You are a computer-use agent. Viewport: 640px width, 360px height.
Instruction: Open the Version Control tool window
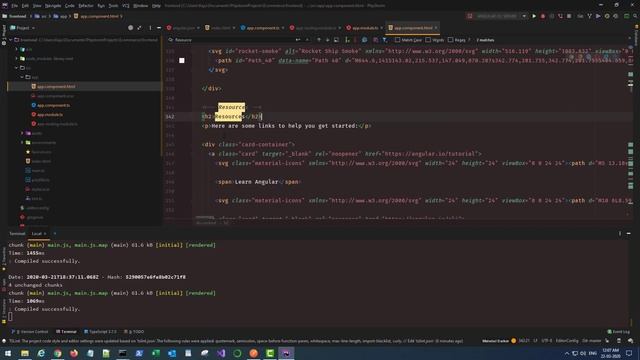[x=30, y=332]
